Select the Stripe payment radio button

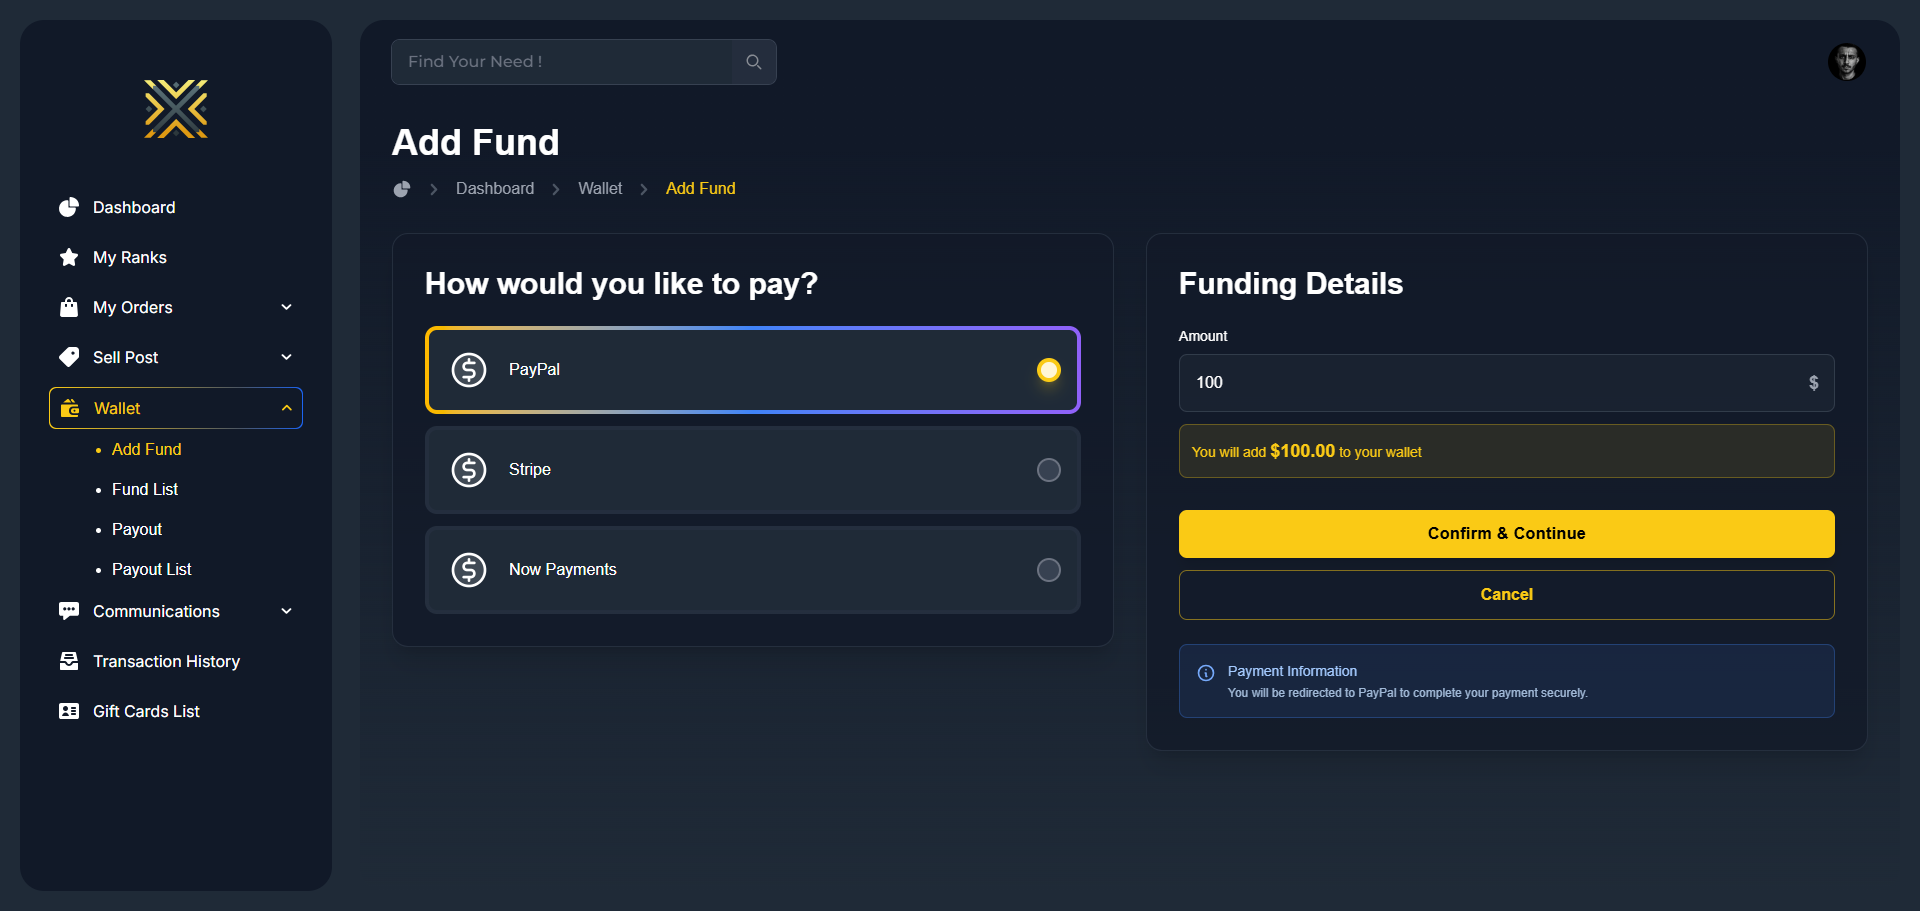tap(1048, 470)
